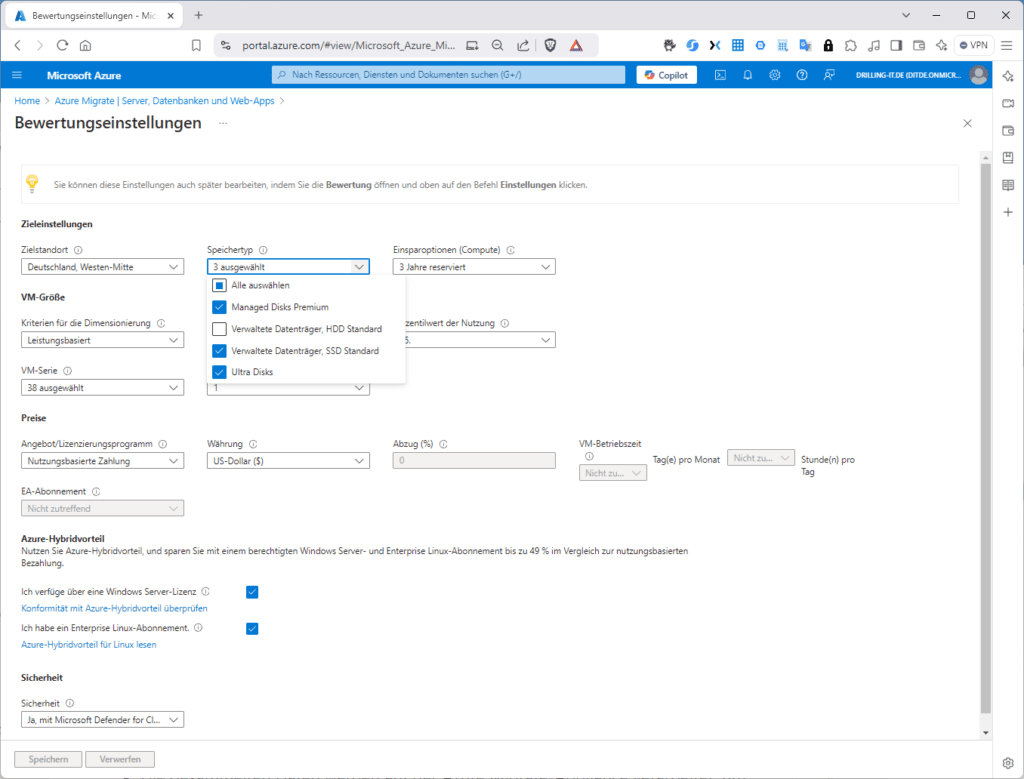
Task: Select the Bewertungseinstellungen browser tab
Action: pyautogui.click(x=95, y=16)
